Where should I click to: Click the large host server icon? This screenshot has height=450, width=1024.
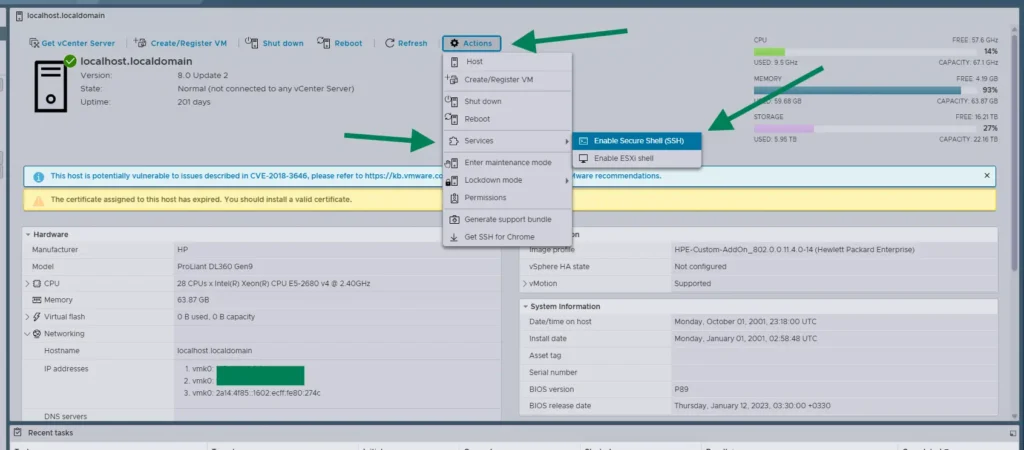(x=51, y=88)
